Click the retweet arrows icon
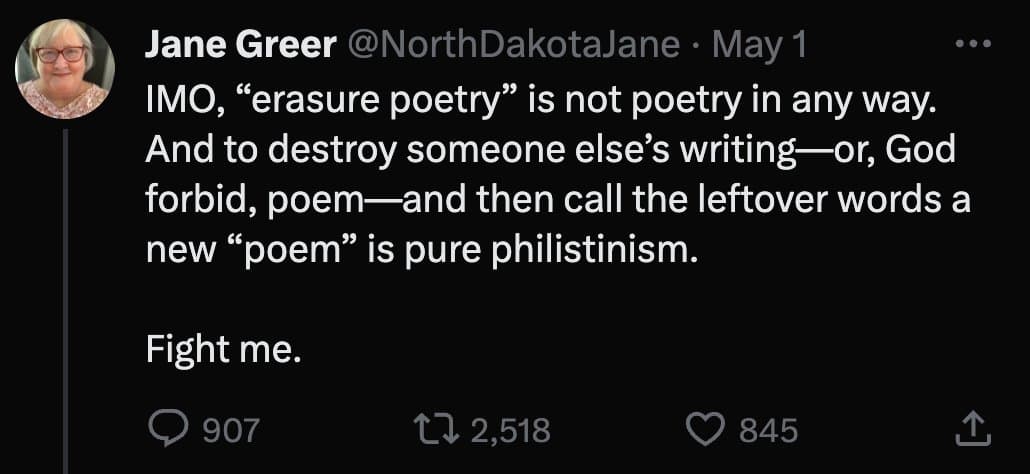 point(436,430)
